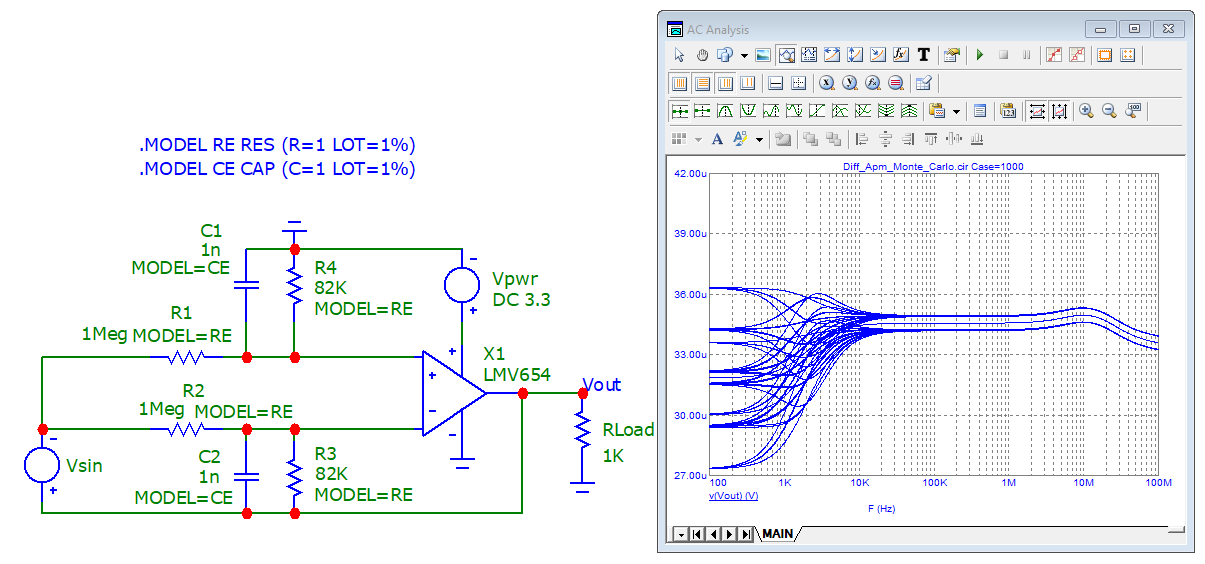Toggle horizontal grid lines icon
Viewport: 1205px width, 564px height.
pos(703,83)
